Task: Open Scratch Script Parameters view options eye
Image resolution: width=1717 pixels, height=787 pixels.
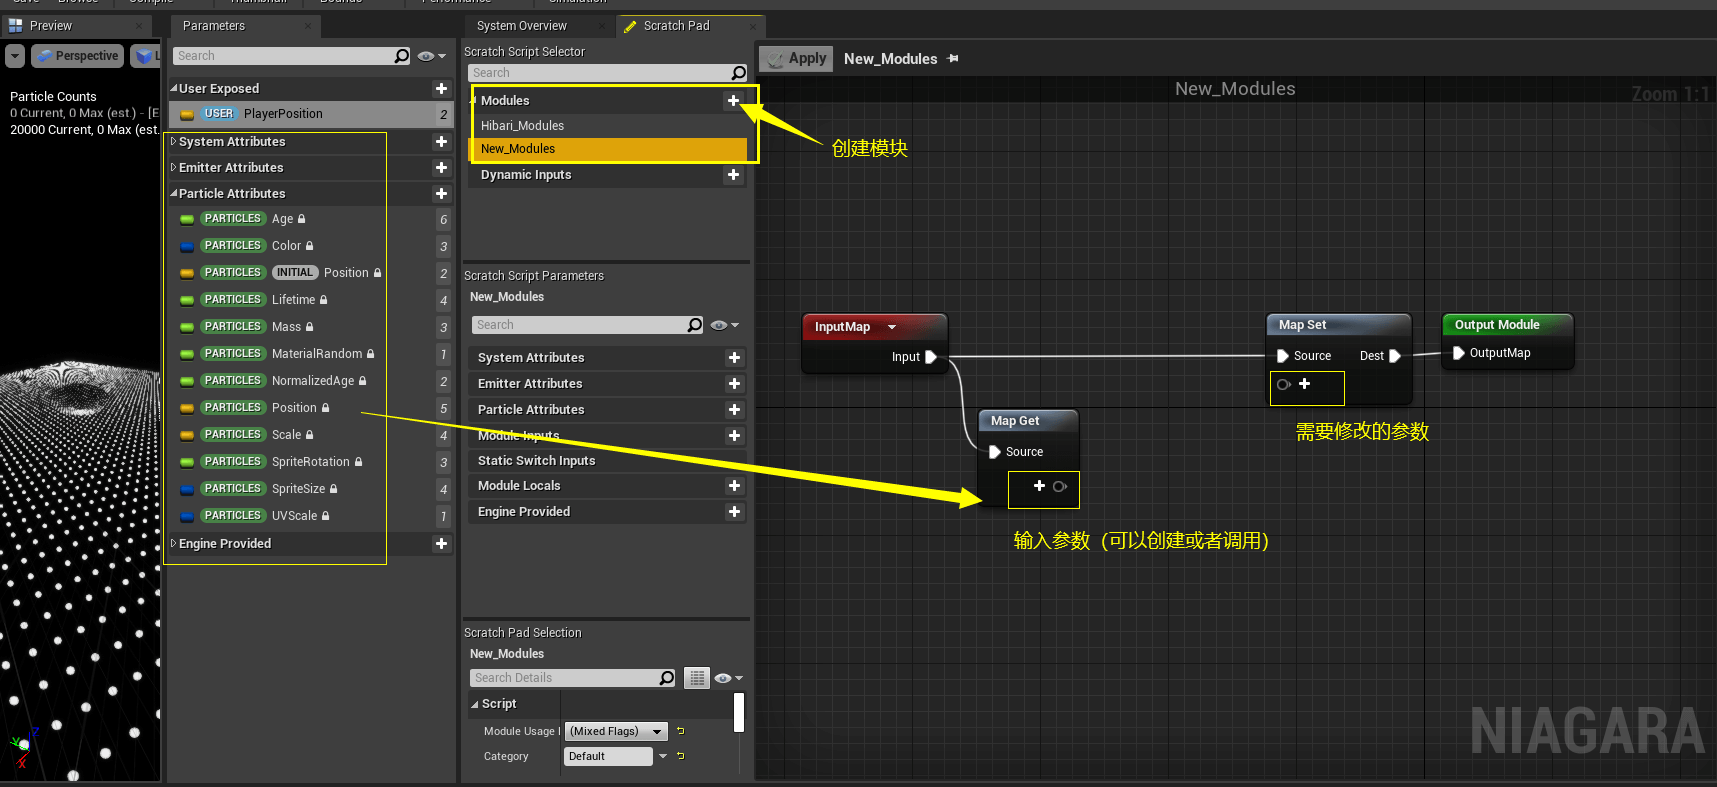Action: coord(725,325)
